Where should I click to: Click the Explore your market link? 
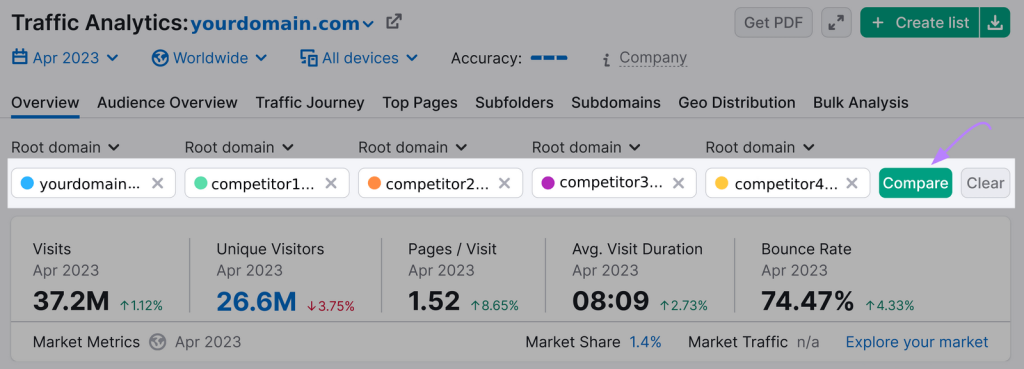tap(917, 342)
